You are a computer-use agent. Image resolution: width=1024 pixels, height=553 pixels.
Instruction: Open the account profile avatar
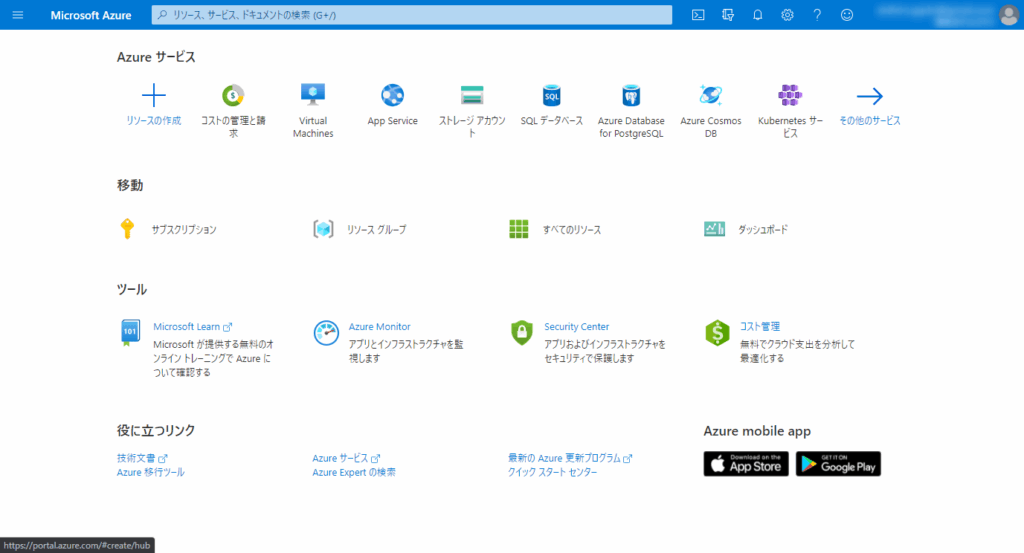tap(1008, 15)
